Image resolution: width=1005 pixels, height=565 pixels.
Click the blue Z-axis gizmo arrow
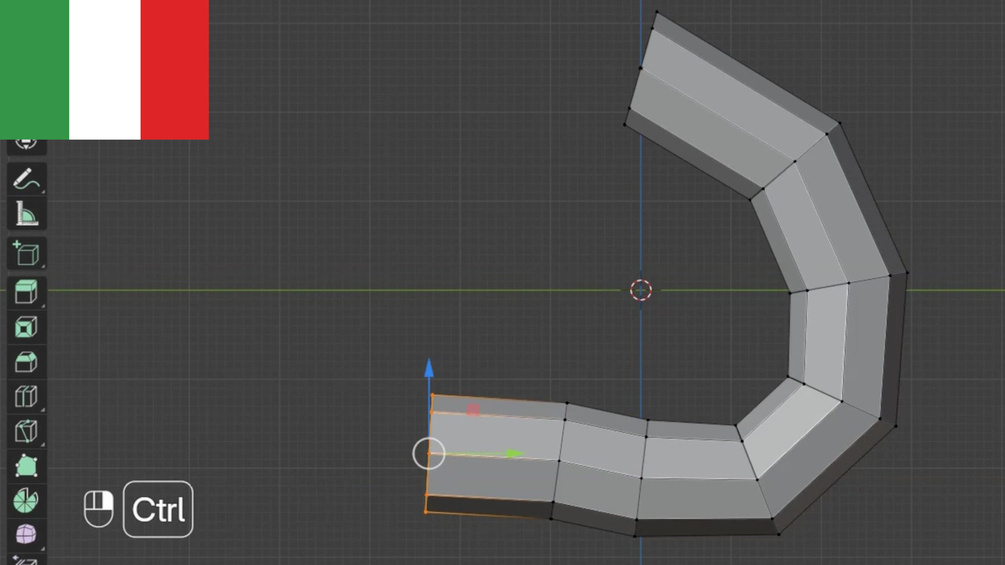[x=429, y=368]
